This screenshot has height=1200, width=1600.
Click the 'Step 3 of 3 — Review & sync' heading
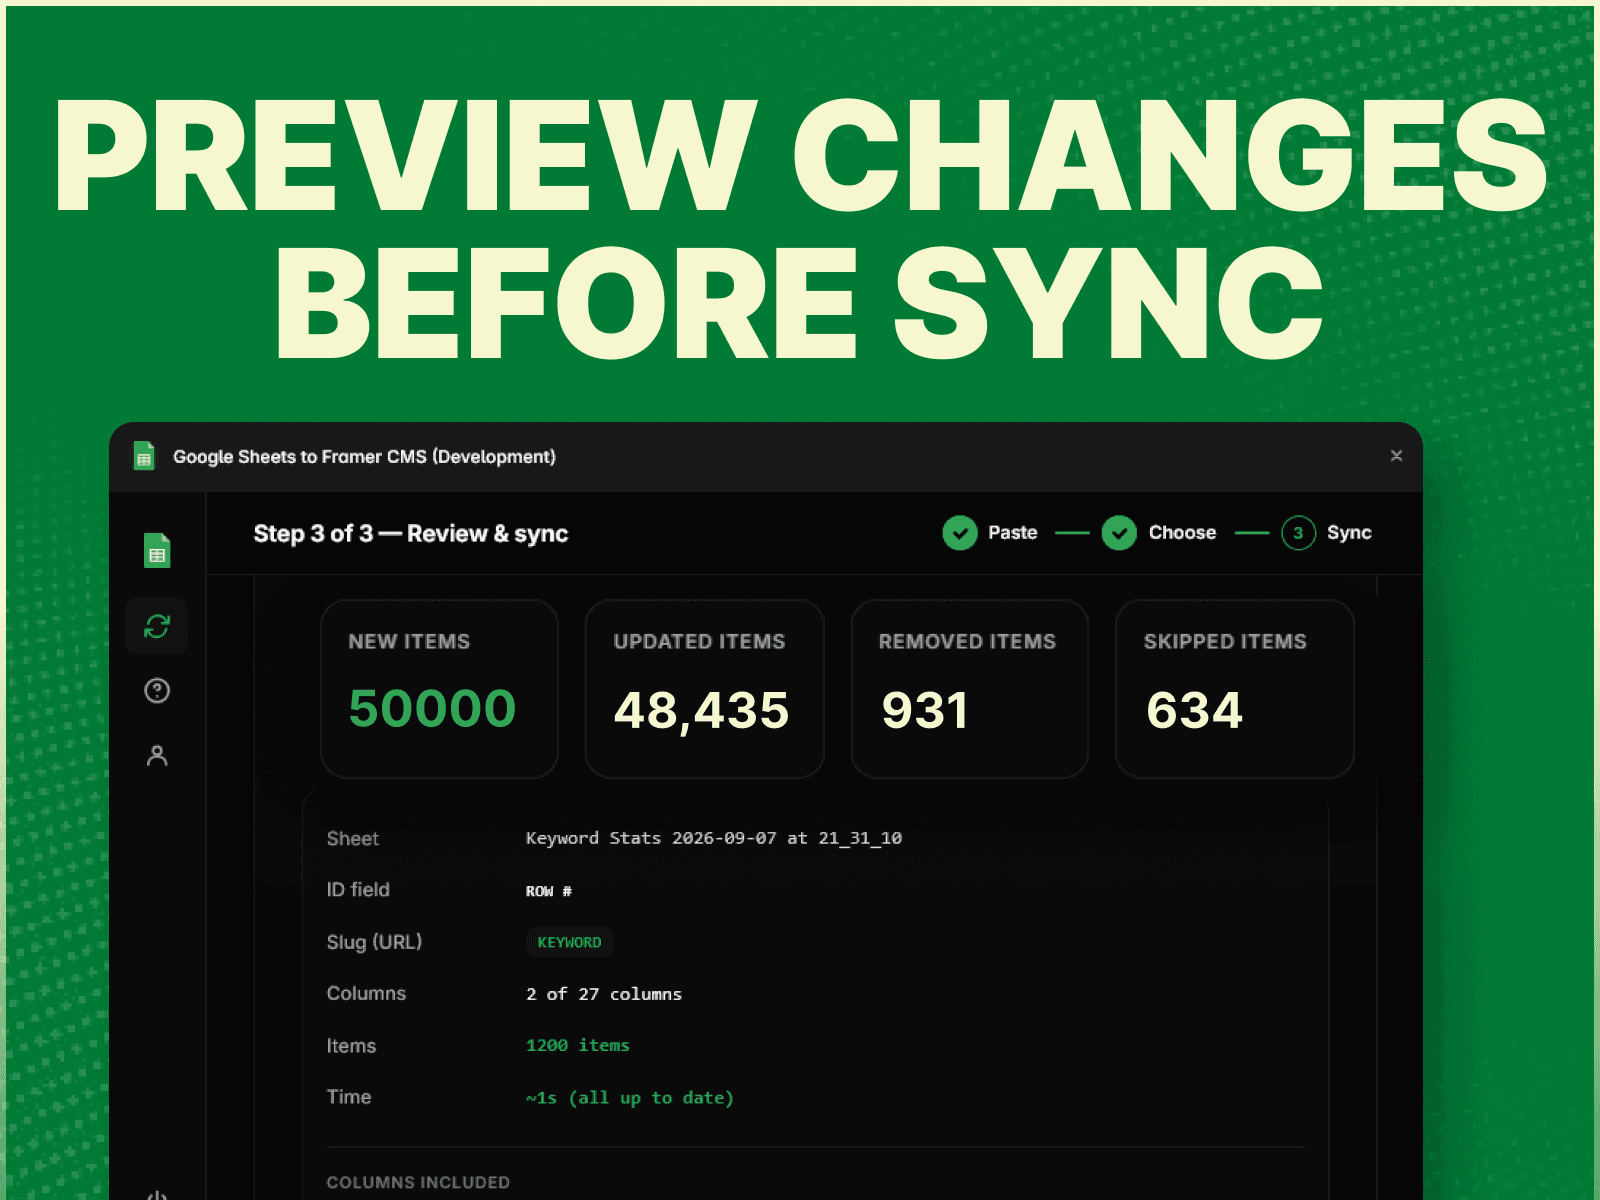[x=411, y=534]
